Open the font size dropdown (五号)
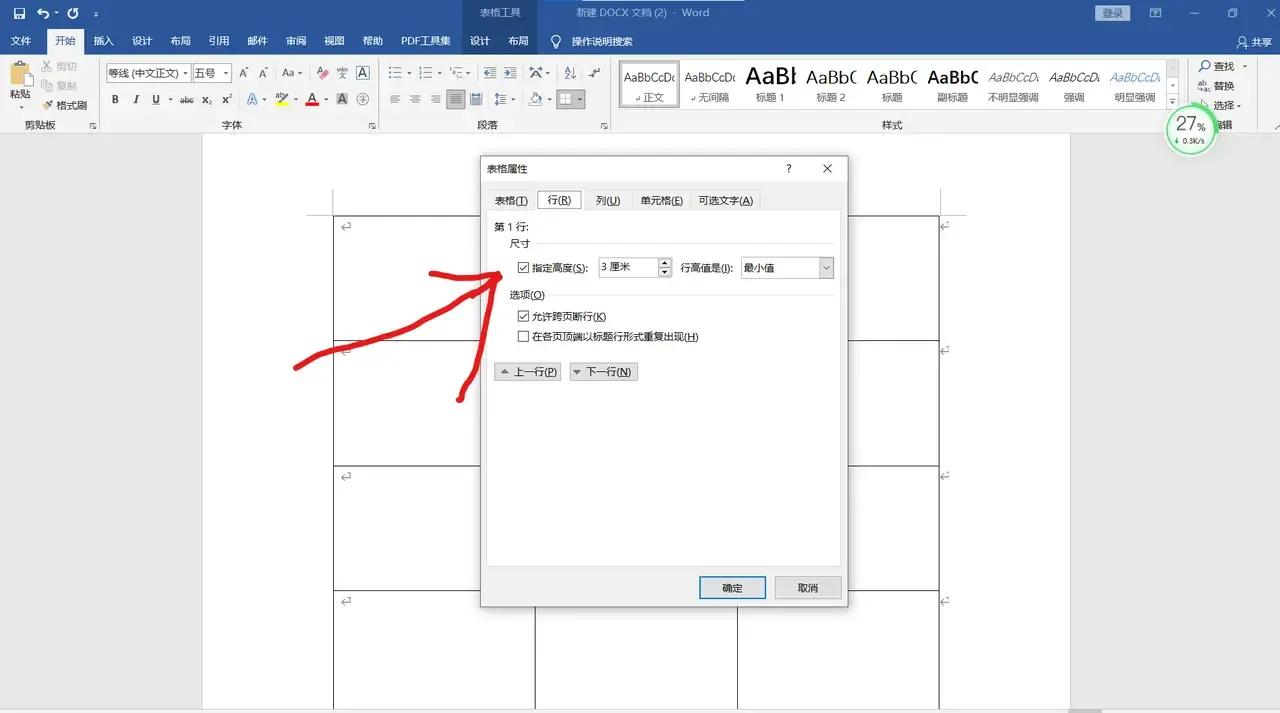The image size is (1280, 713). [x=227, y=73]
